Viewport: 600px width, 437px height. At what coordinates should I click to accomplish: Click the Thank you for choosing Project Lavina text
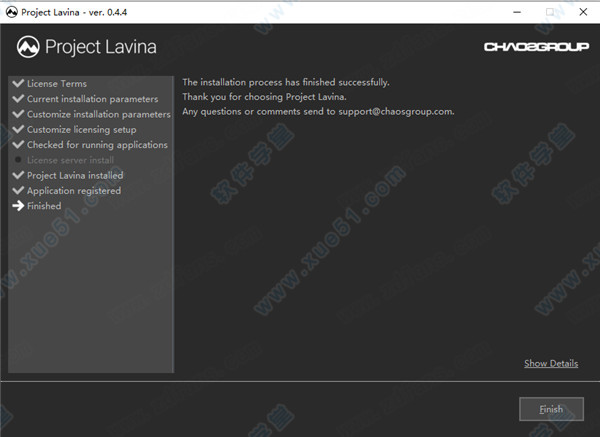tap(264, 97)
